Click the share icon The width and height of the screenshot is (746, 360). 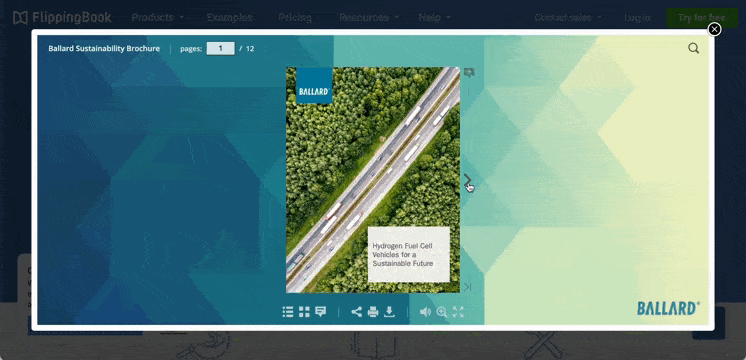356,312
